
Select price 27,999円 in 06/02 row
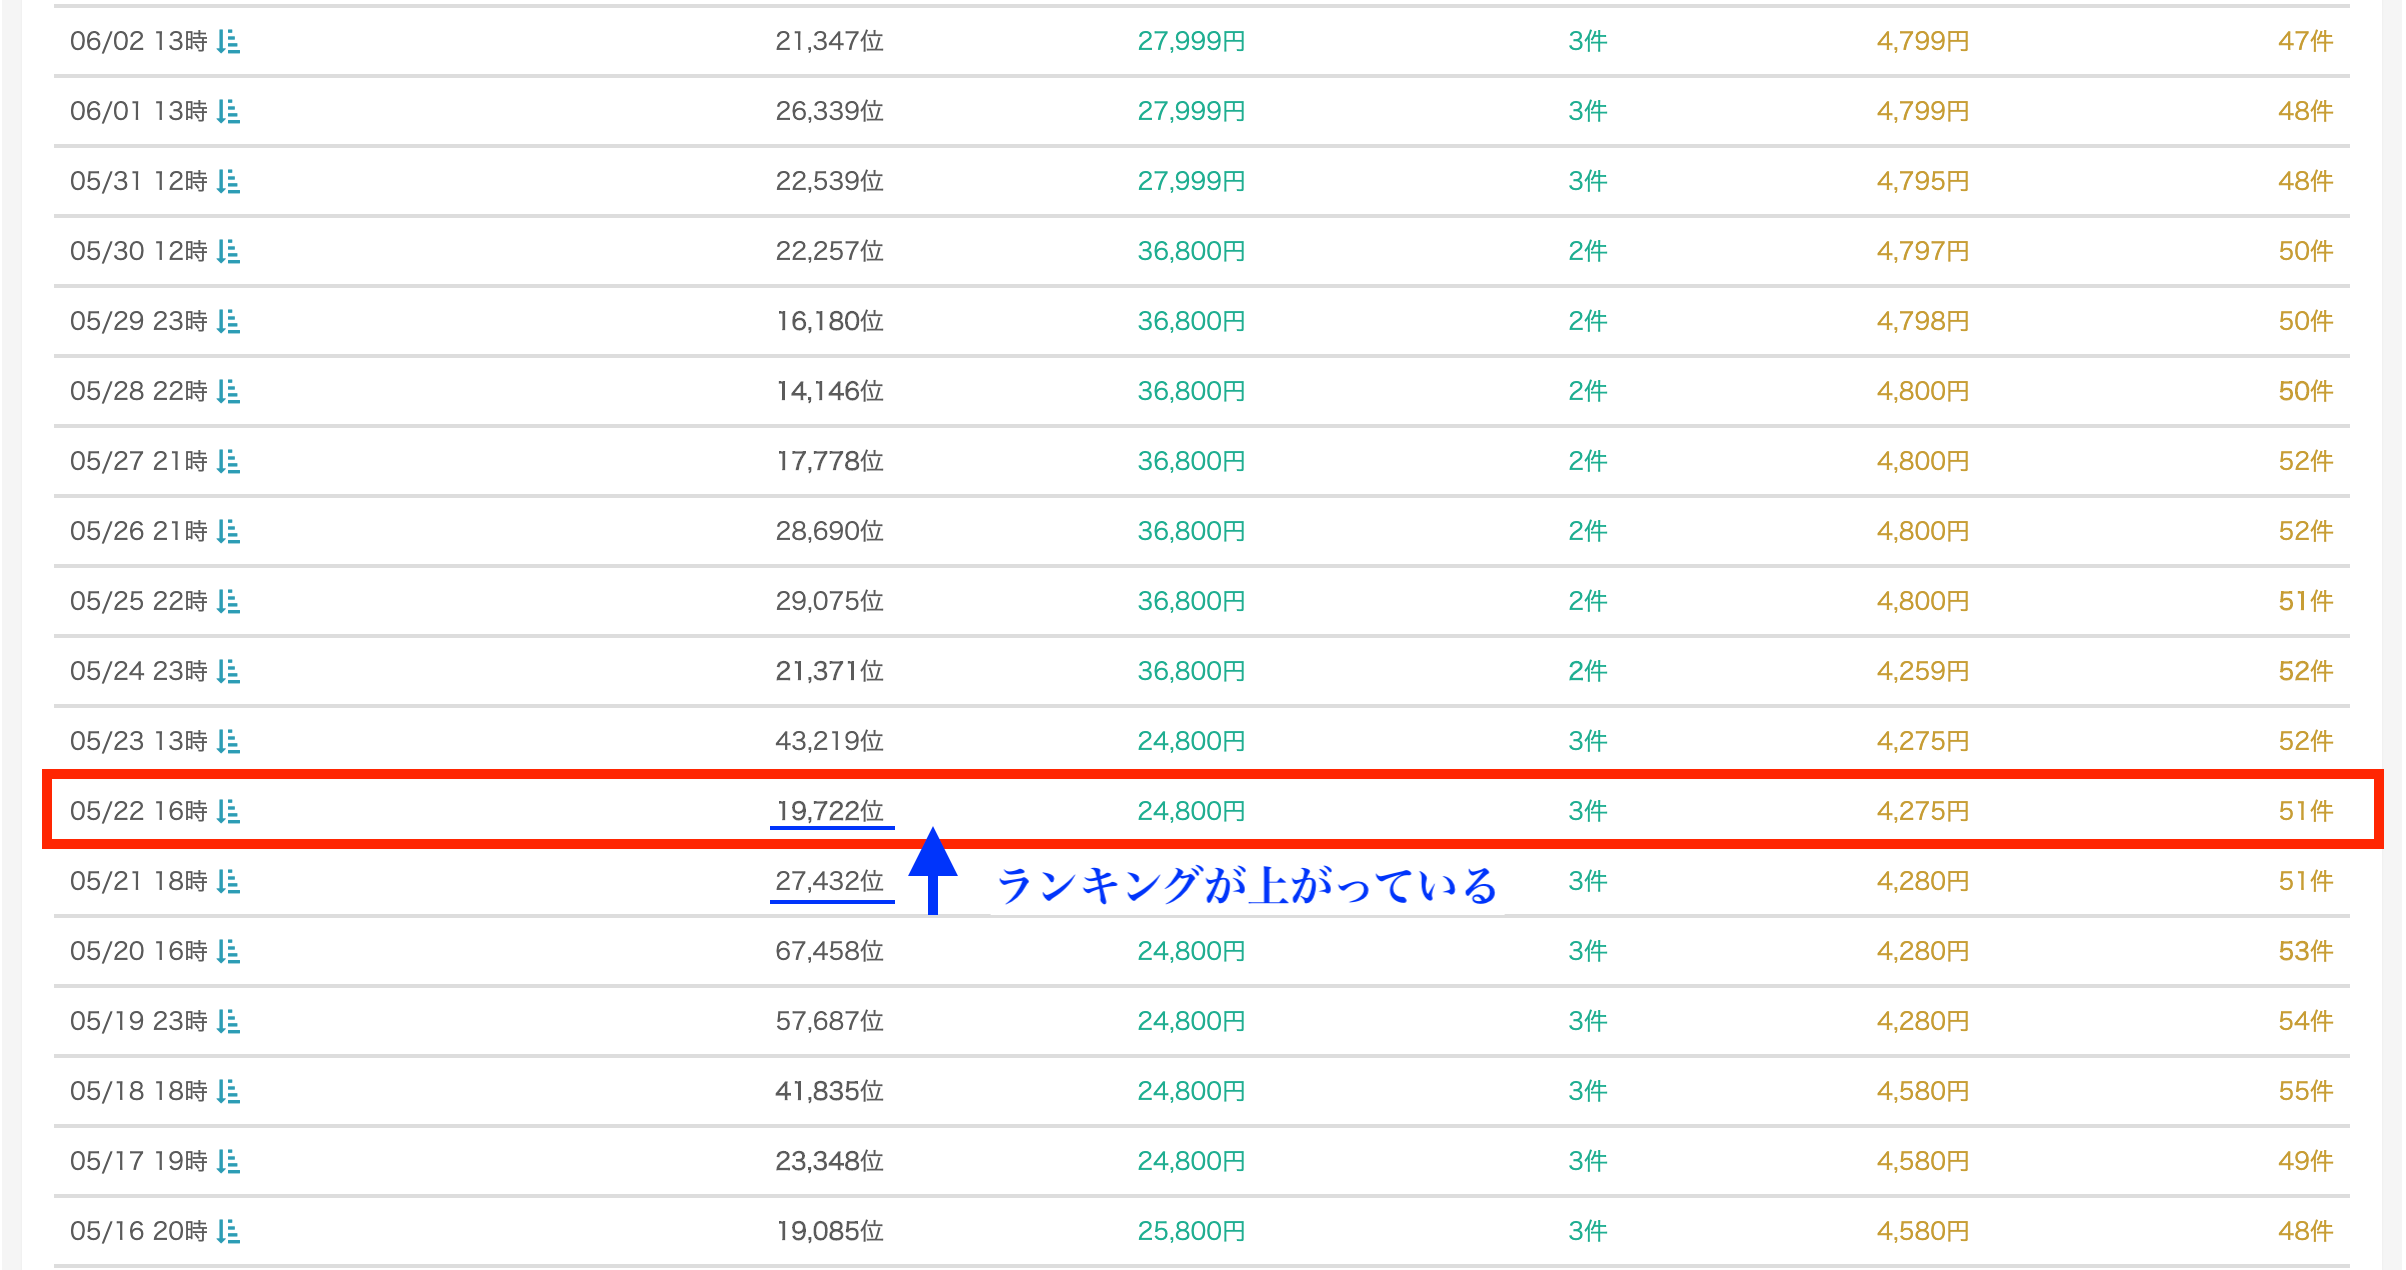(x=1191, y=41)
